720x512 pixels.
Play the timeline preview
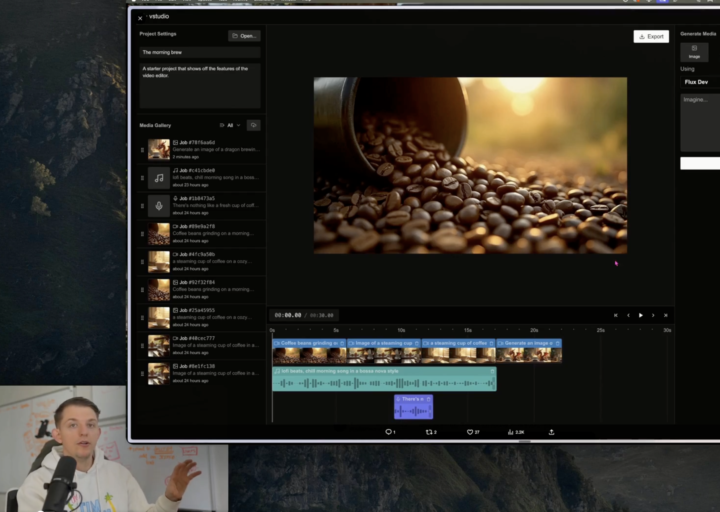coord(641,315)
